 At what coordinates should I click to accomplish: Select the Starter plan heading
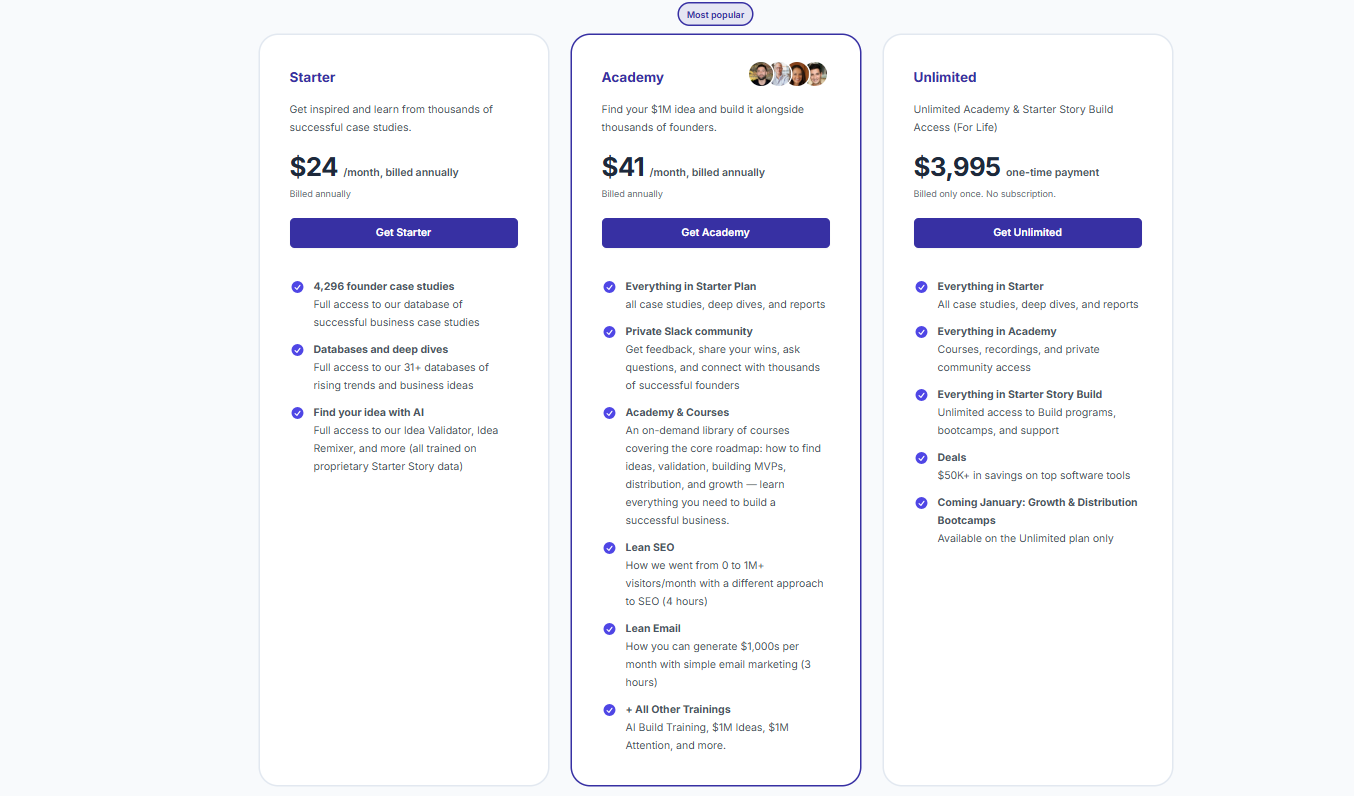click(312, 77)
